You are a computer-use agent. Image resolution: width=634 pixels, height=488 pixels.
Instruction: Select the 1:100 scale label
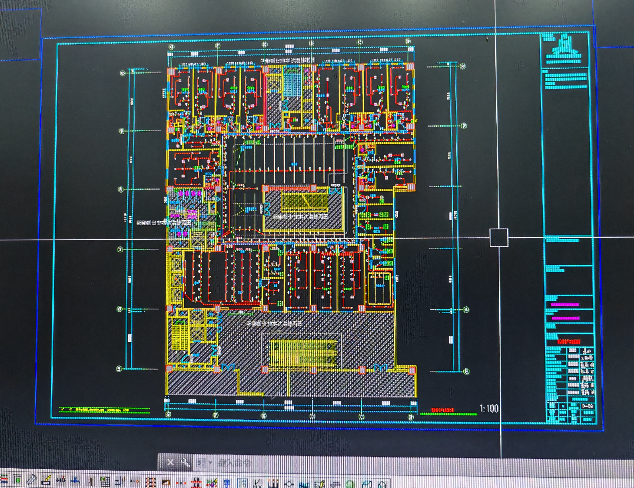coord(490,408)
